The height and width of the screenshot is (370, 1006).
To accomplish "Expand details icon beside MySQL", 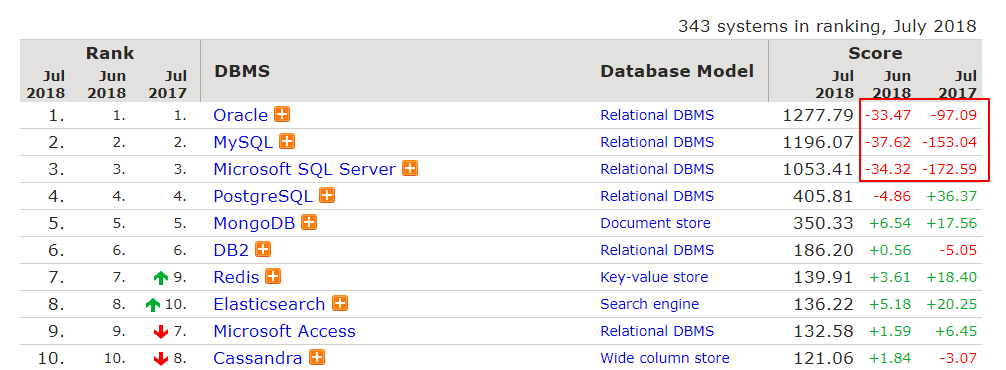I will (287, 141).
